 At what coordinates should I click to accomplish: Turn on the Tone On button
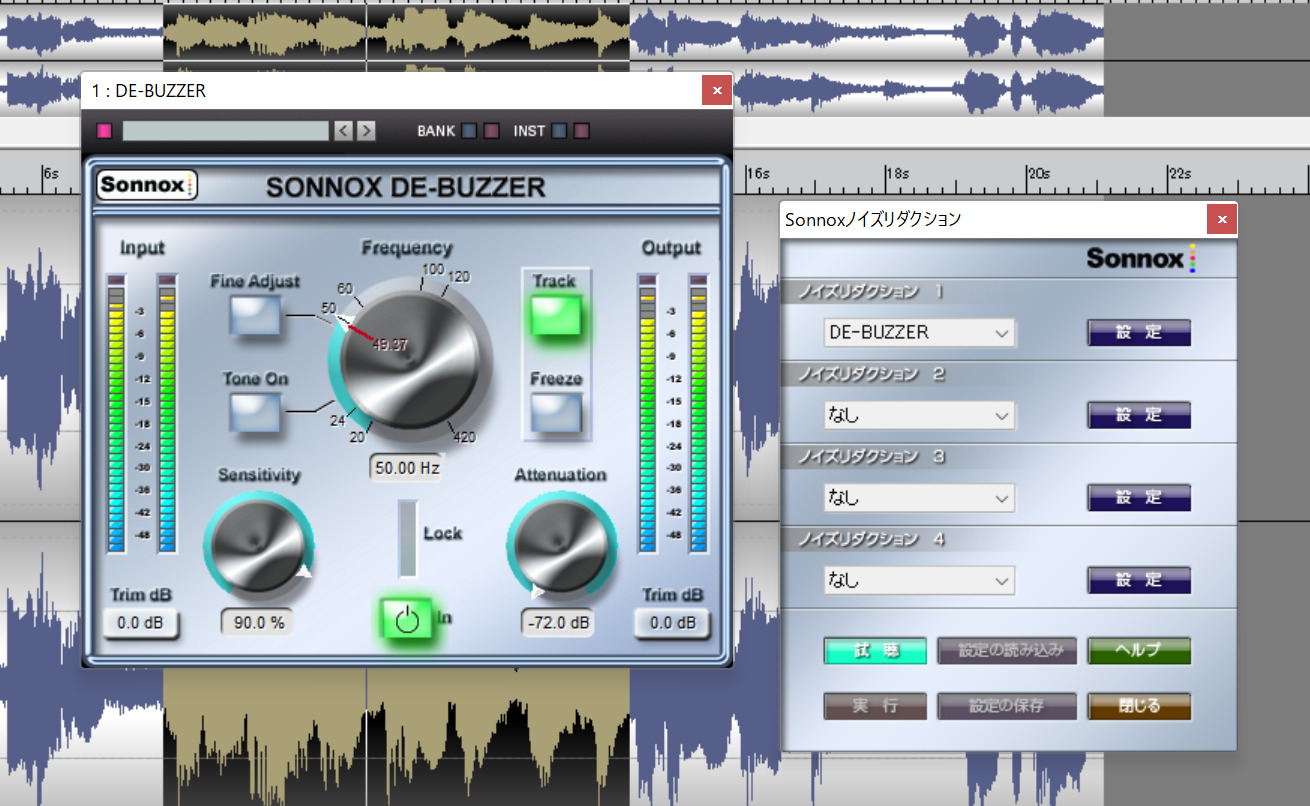click(x=255, y=412)
